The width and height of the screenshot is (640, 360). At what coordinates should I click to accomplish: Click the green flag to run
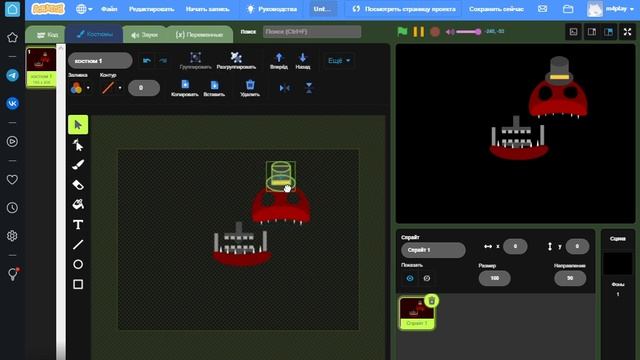pyautogui.click(x=402, y=31)
